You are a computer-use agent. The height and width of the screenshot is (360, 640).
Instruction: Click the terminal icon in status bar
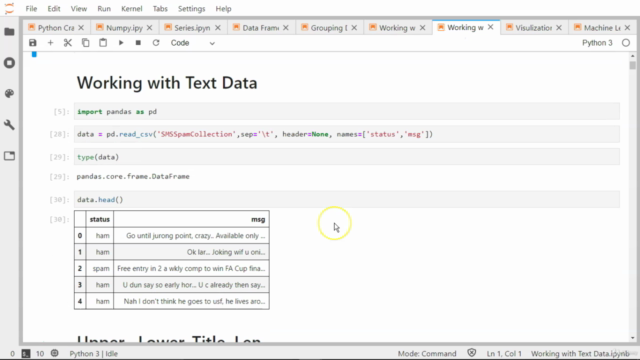tap(26, 353)
